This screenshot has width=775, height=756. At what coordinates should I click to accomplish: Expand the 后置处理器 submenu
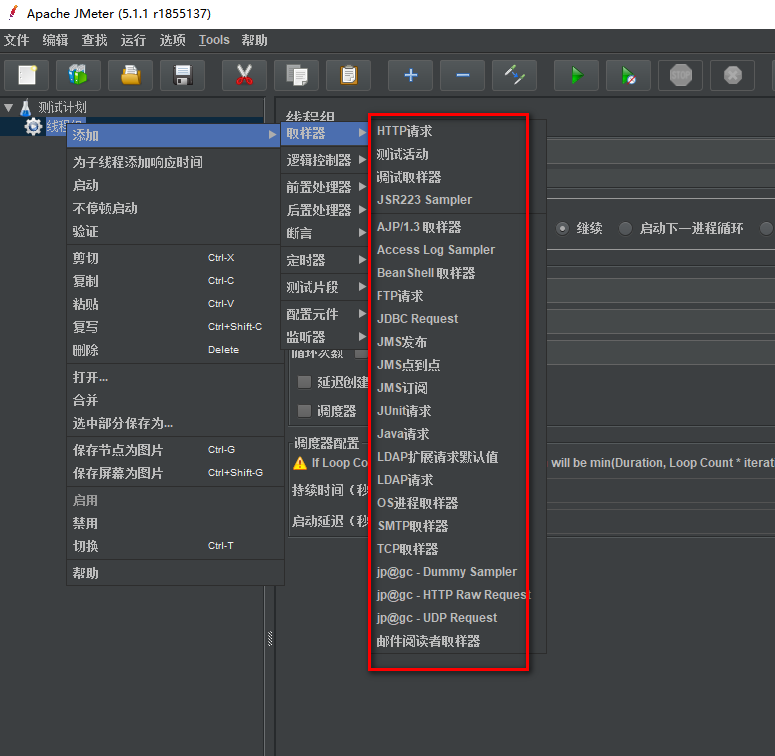(x=324, y=210)
